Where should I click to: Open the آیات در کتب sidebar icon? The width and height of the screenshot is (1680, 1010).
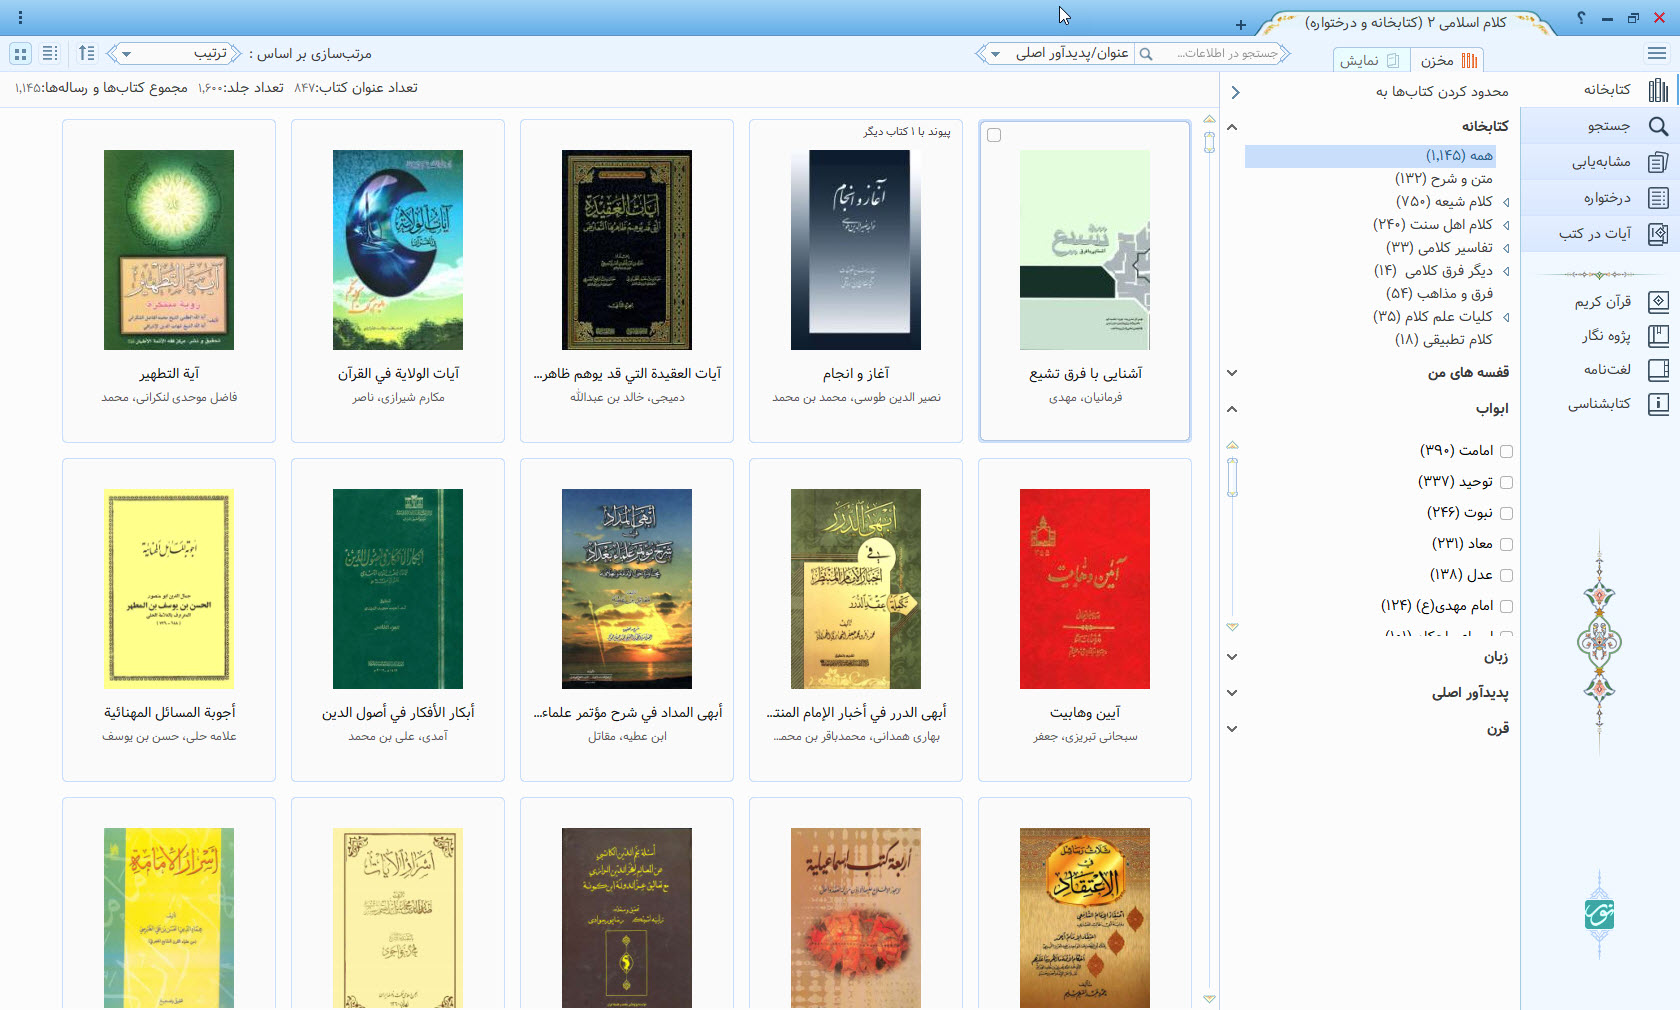click(1658, 234)
